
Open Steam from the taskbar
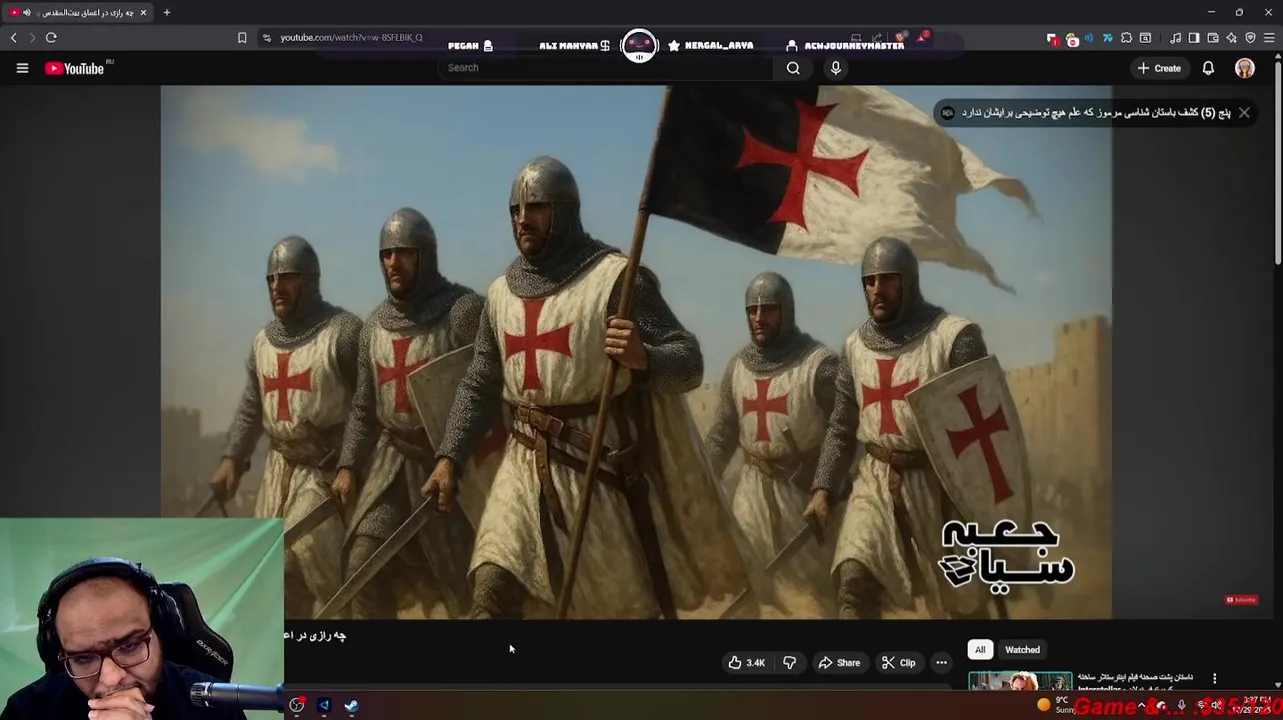click(351, 705)
